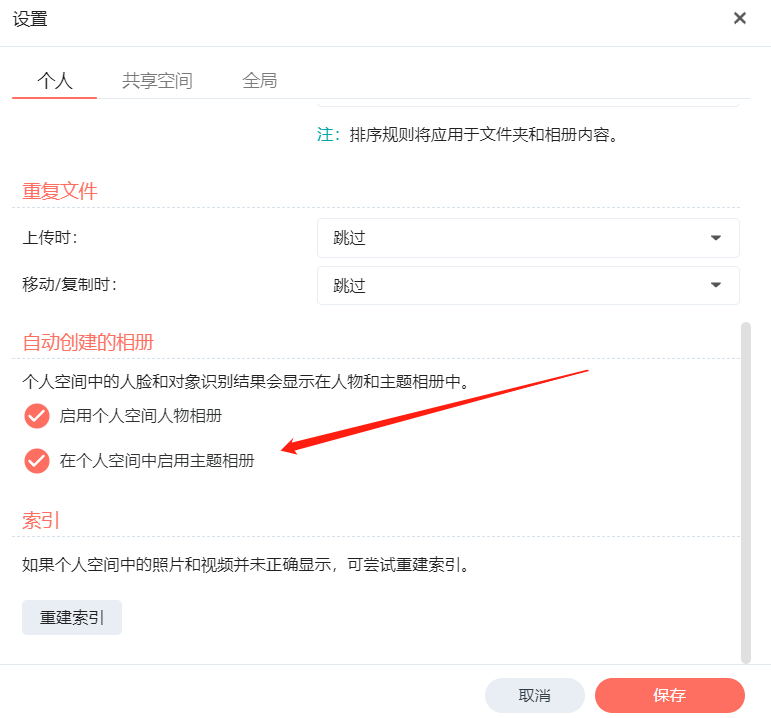The height and width of the screenshot is (718, 771).
Task: Open the 共享空间 tab
Action: 157,80
